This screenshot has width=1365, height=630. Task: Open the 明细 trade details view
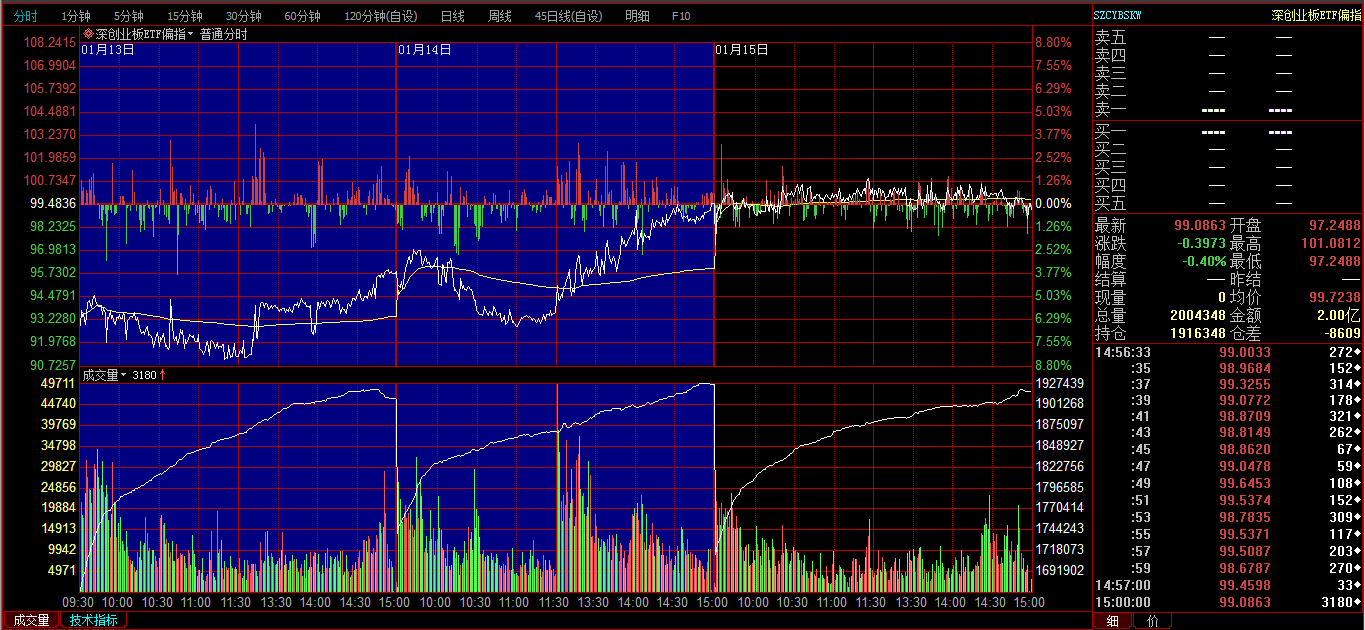pos(637,16)
